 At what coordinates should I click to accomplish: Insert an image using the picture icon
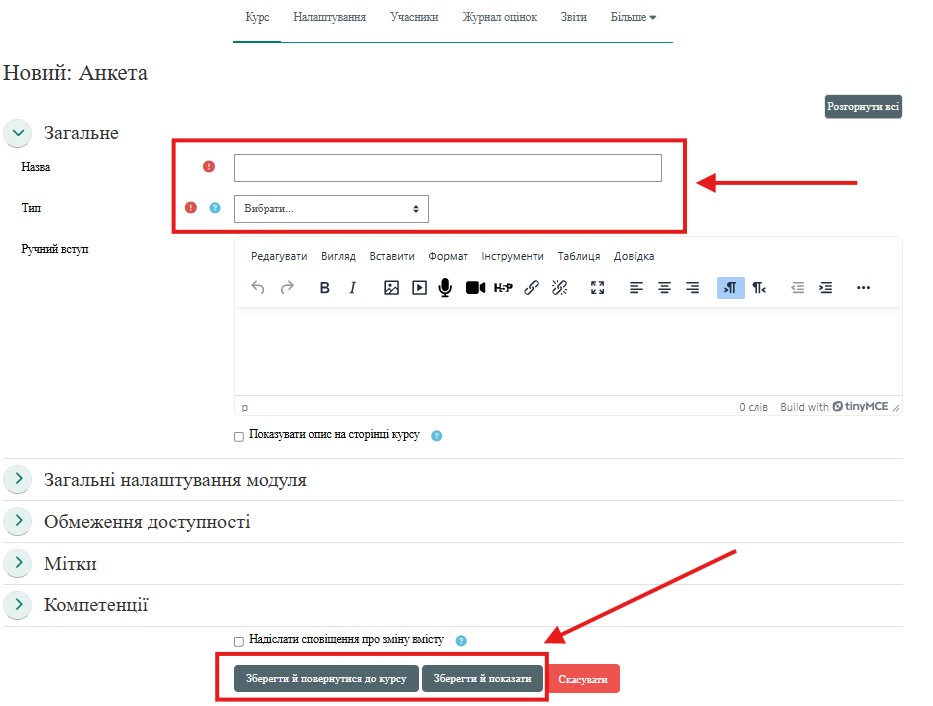click(x=392, y=288)
